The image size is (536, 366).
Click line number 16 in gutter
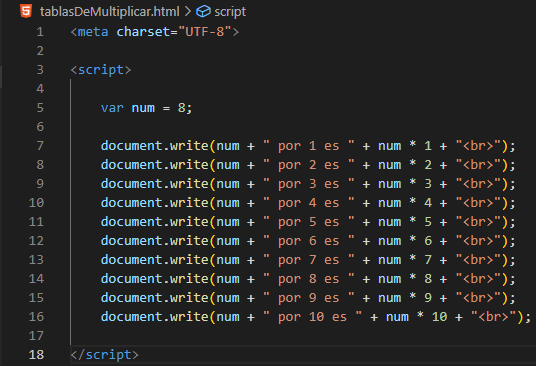point(36,316)
